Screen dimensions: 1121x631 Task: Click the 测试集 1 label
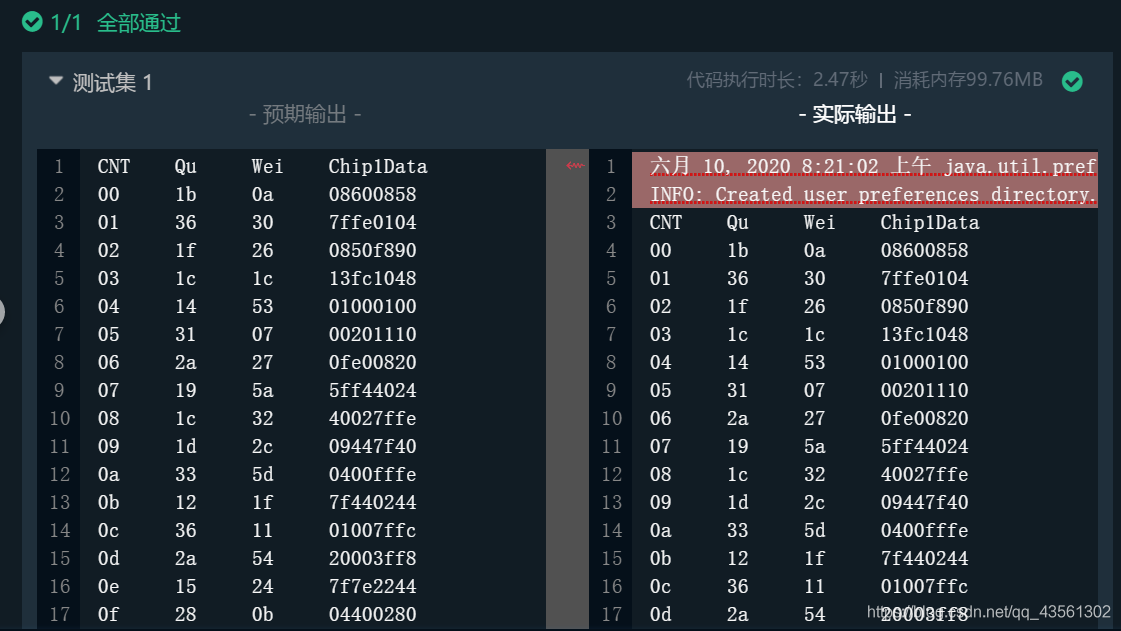pos(112,83)
